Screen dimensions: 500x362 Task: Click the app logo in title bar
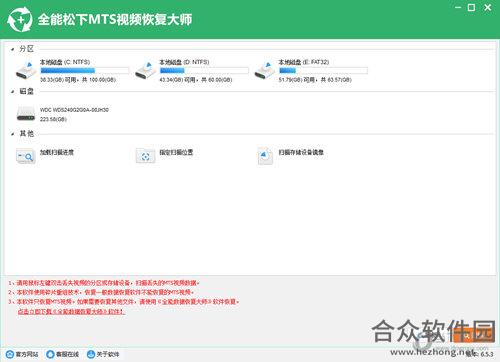20,20
